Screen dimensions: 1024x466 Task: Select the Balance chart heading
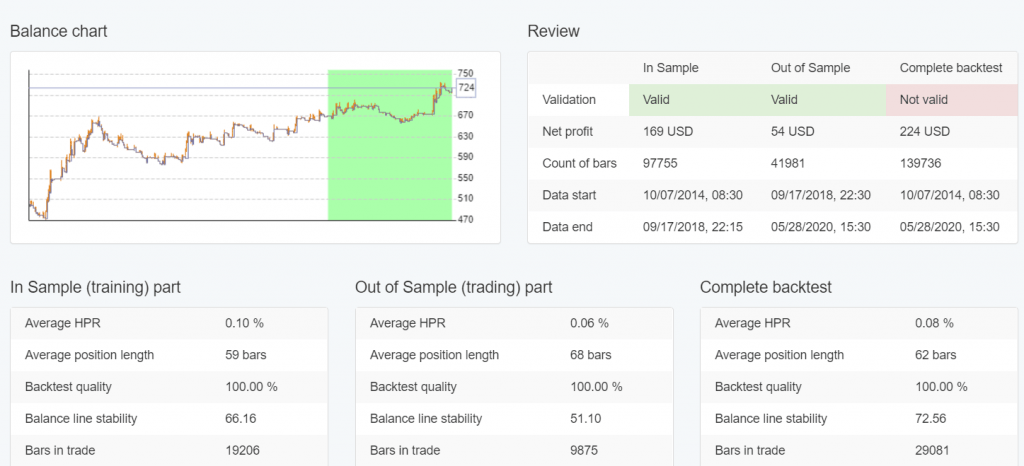point(58,31)
